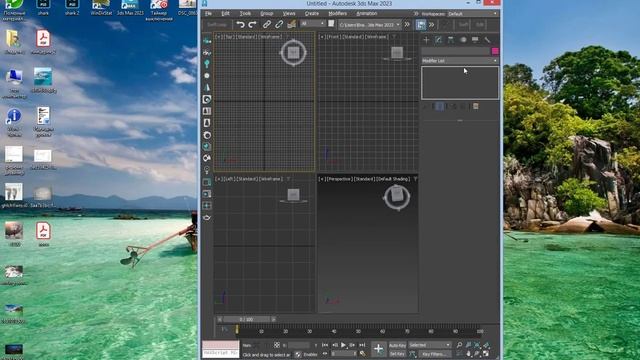Image resolution: width=640 pixels, height=360 pixels.
Task: Click Zoom Extents All in navigation controls
Action: 486,345
